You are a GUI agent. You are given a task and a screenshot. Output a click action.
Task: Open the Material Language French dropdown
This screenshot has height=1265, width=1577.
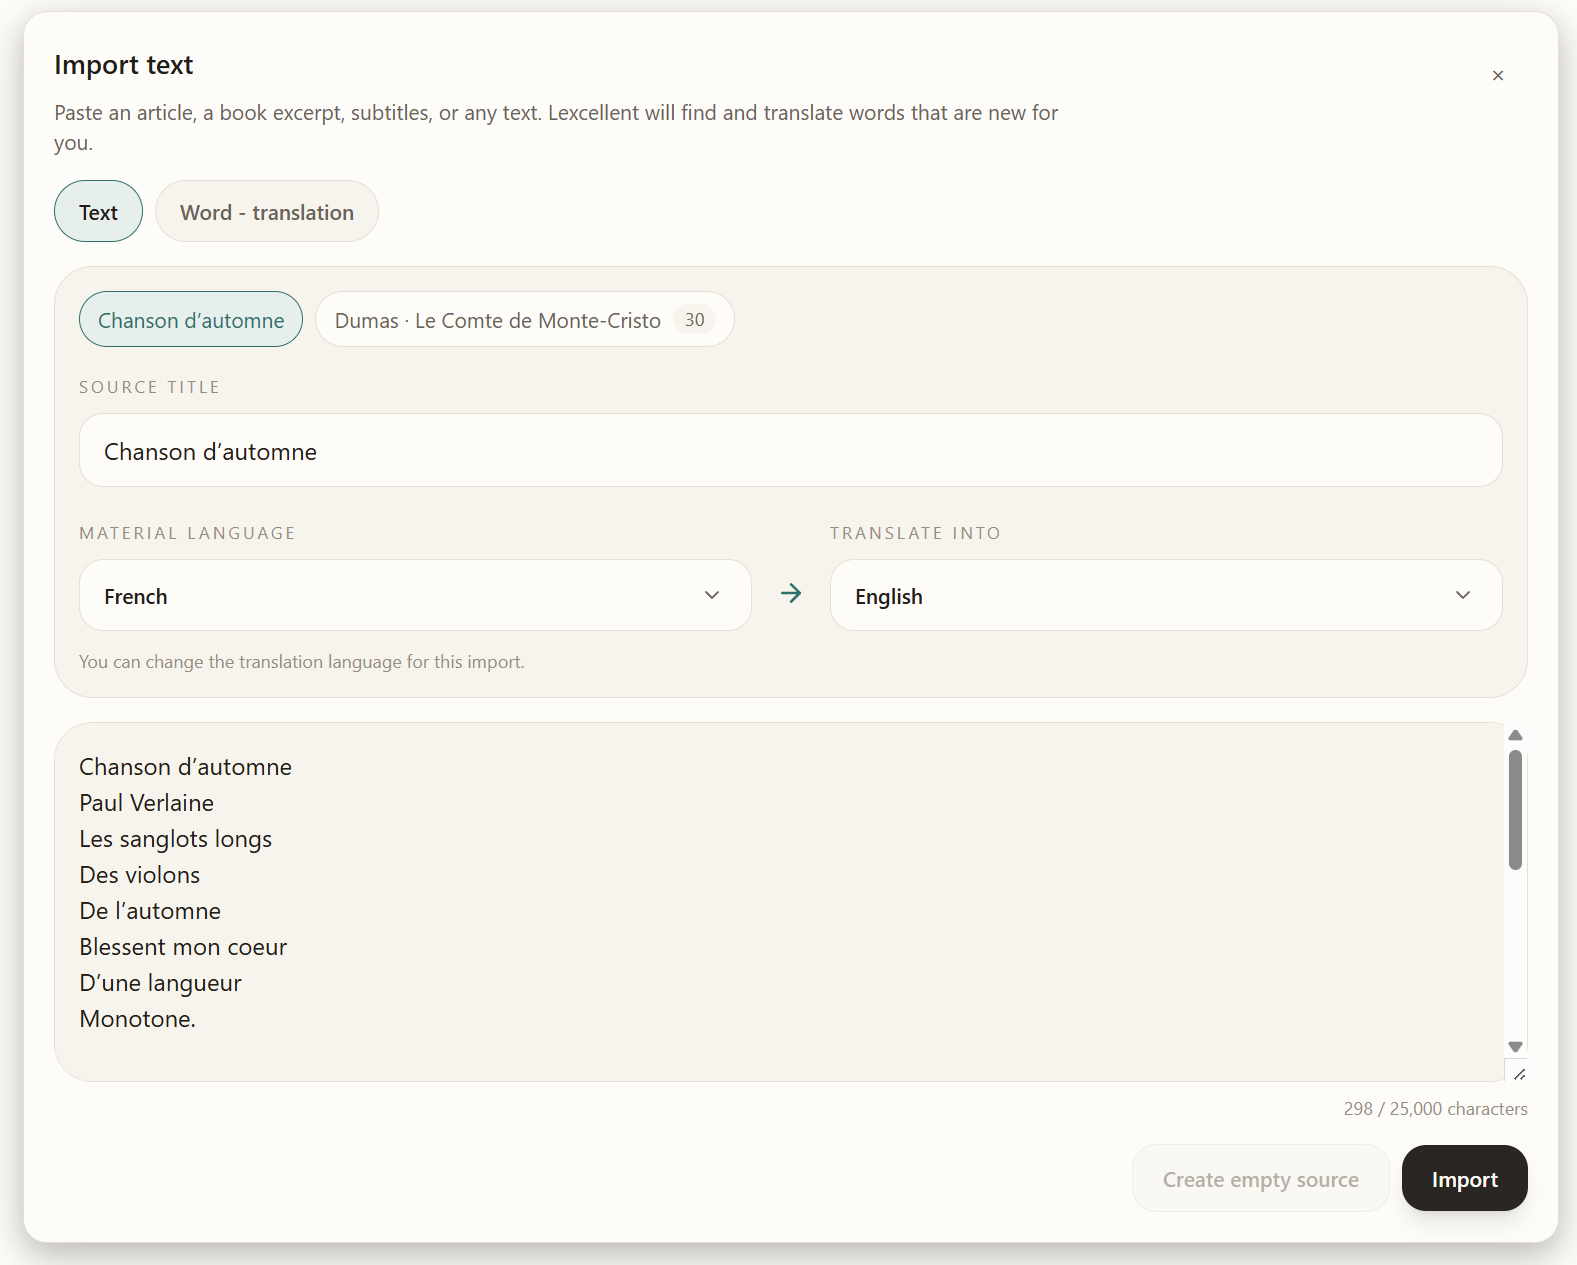415,596
